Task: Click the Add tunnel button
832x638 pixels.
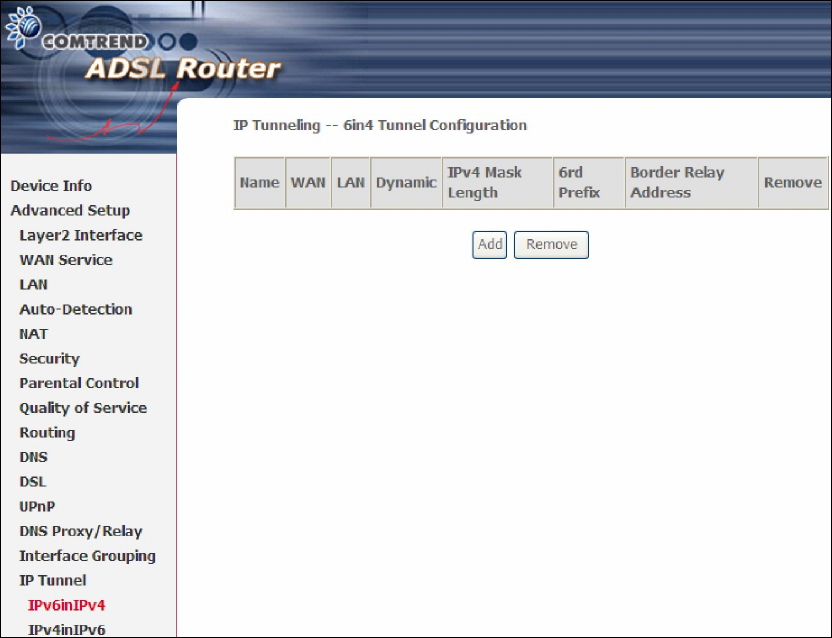Action: (x=489, y=245)
